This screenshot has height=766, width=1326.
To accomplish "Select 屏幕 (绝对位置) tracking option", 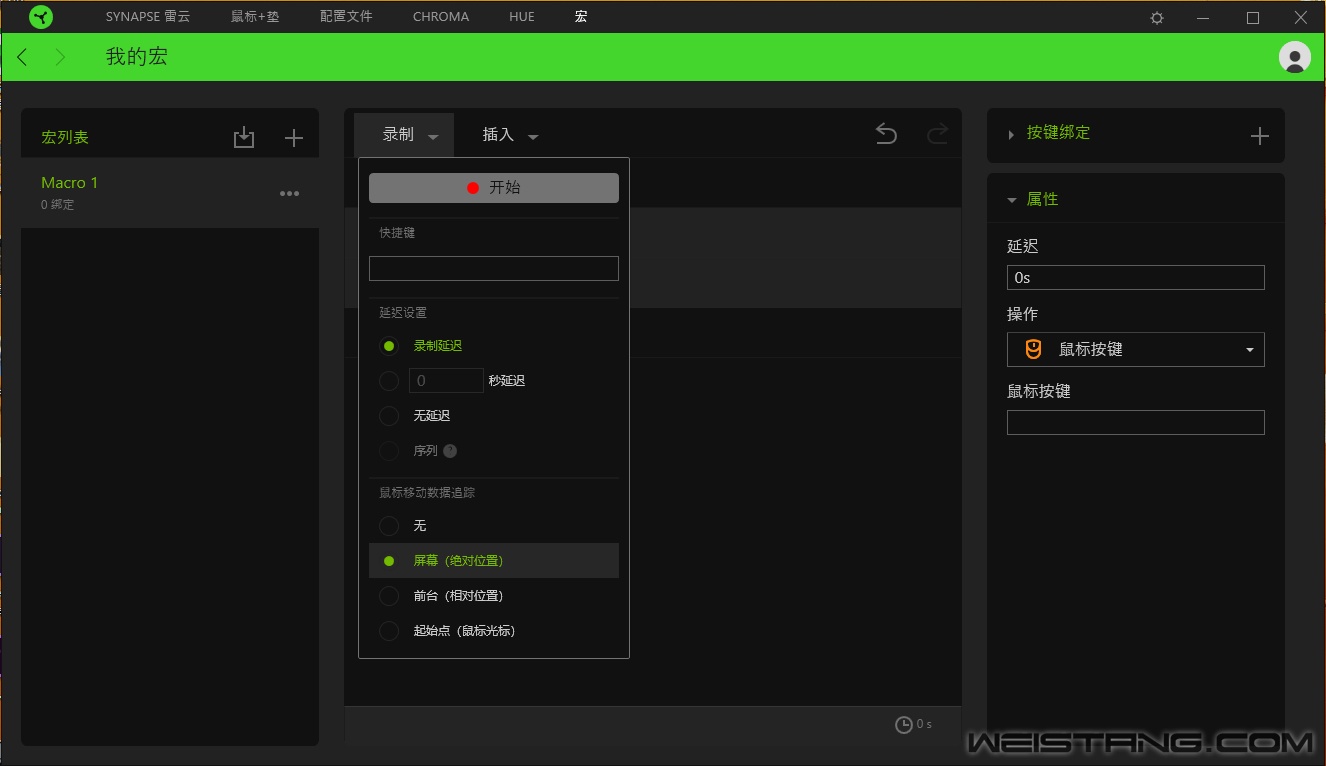I will pyautogui.click(x=494, y=561).
